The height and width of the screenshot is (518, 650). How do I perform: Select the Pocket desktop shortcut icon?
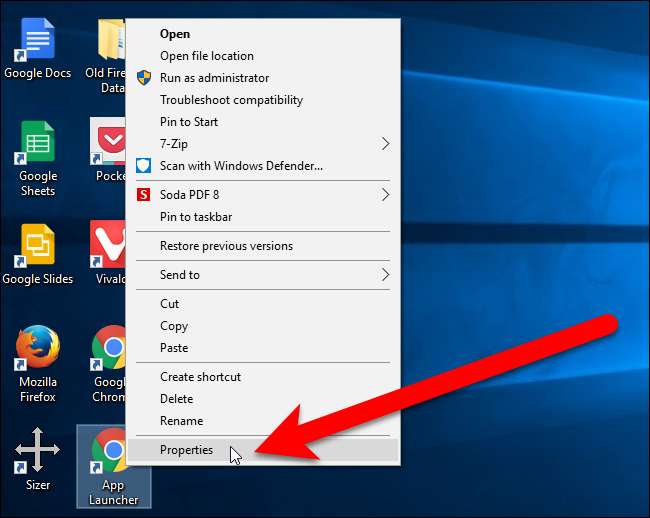(x=108, y=141)
